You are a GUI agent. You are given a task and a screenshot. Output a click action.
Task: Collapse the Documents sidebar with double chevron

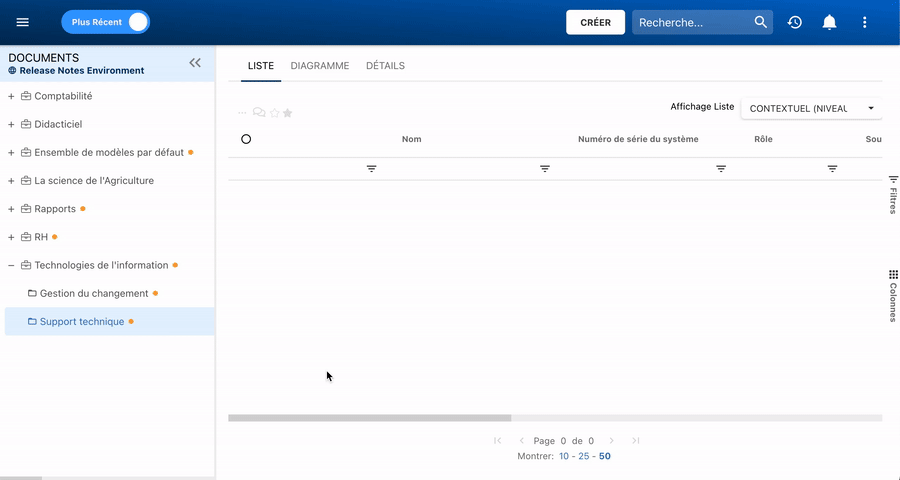click(x=195, y=63)
